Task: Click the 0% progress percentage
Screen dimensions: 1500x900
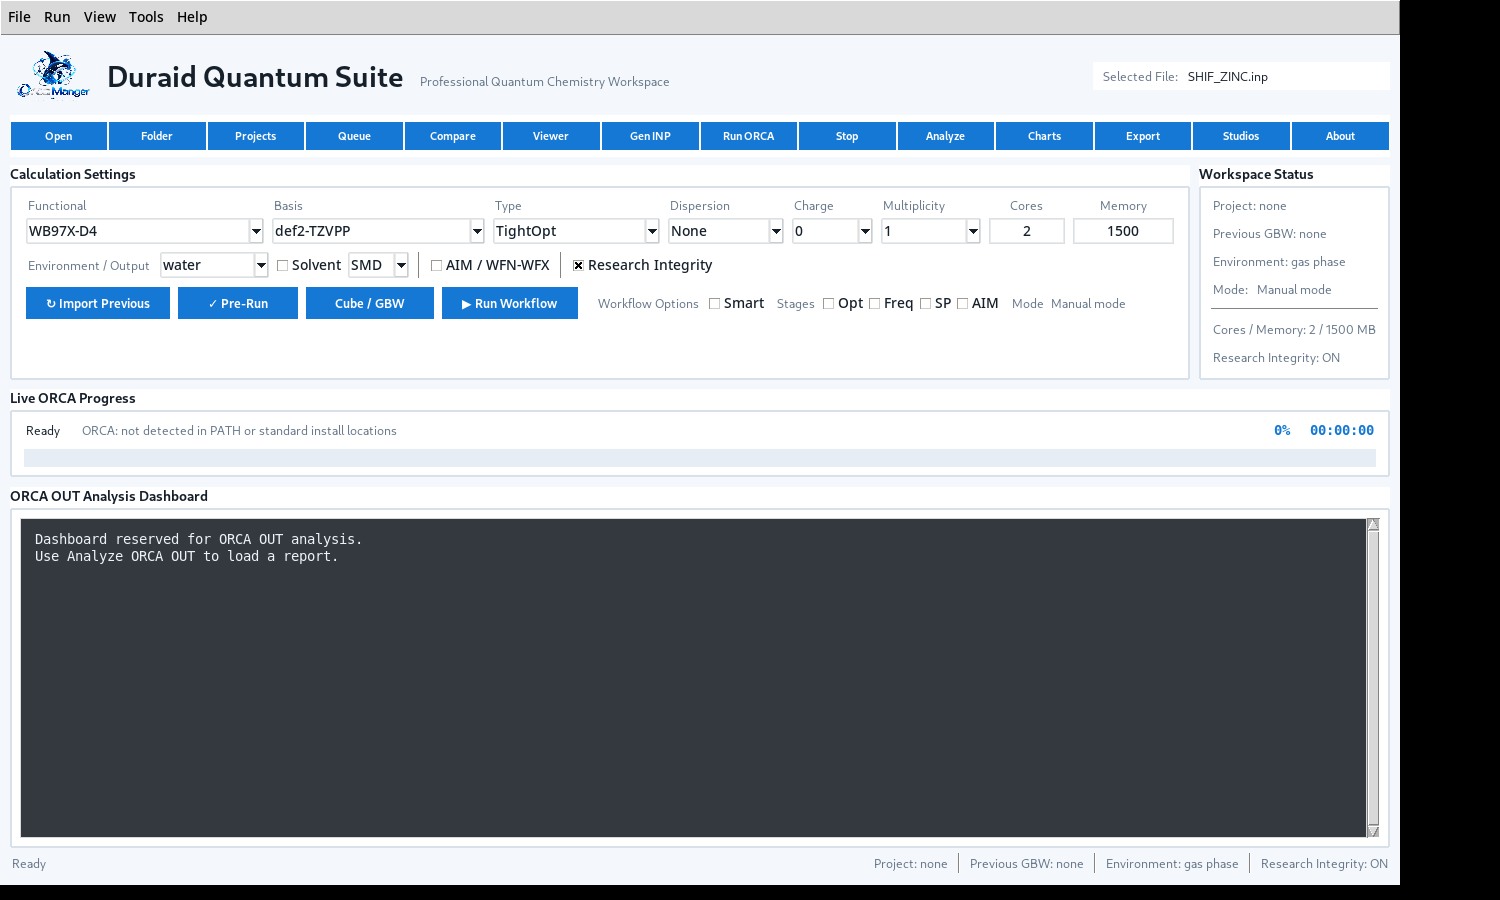Action: (1282, 430)
